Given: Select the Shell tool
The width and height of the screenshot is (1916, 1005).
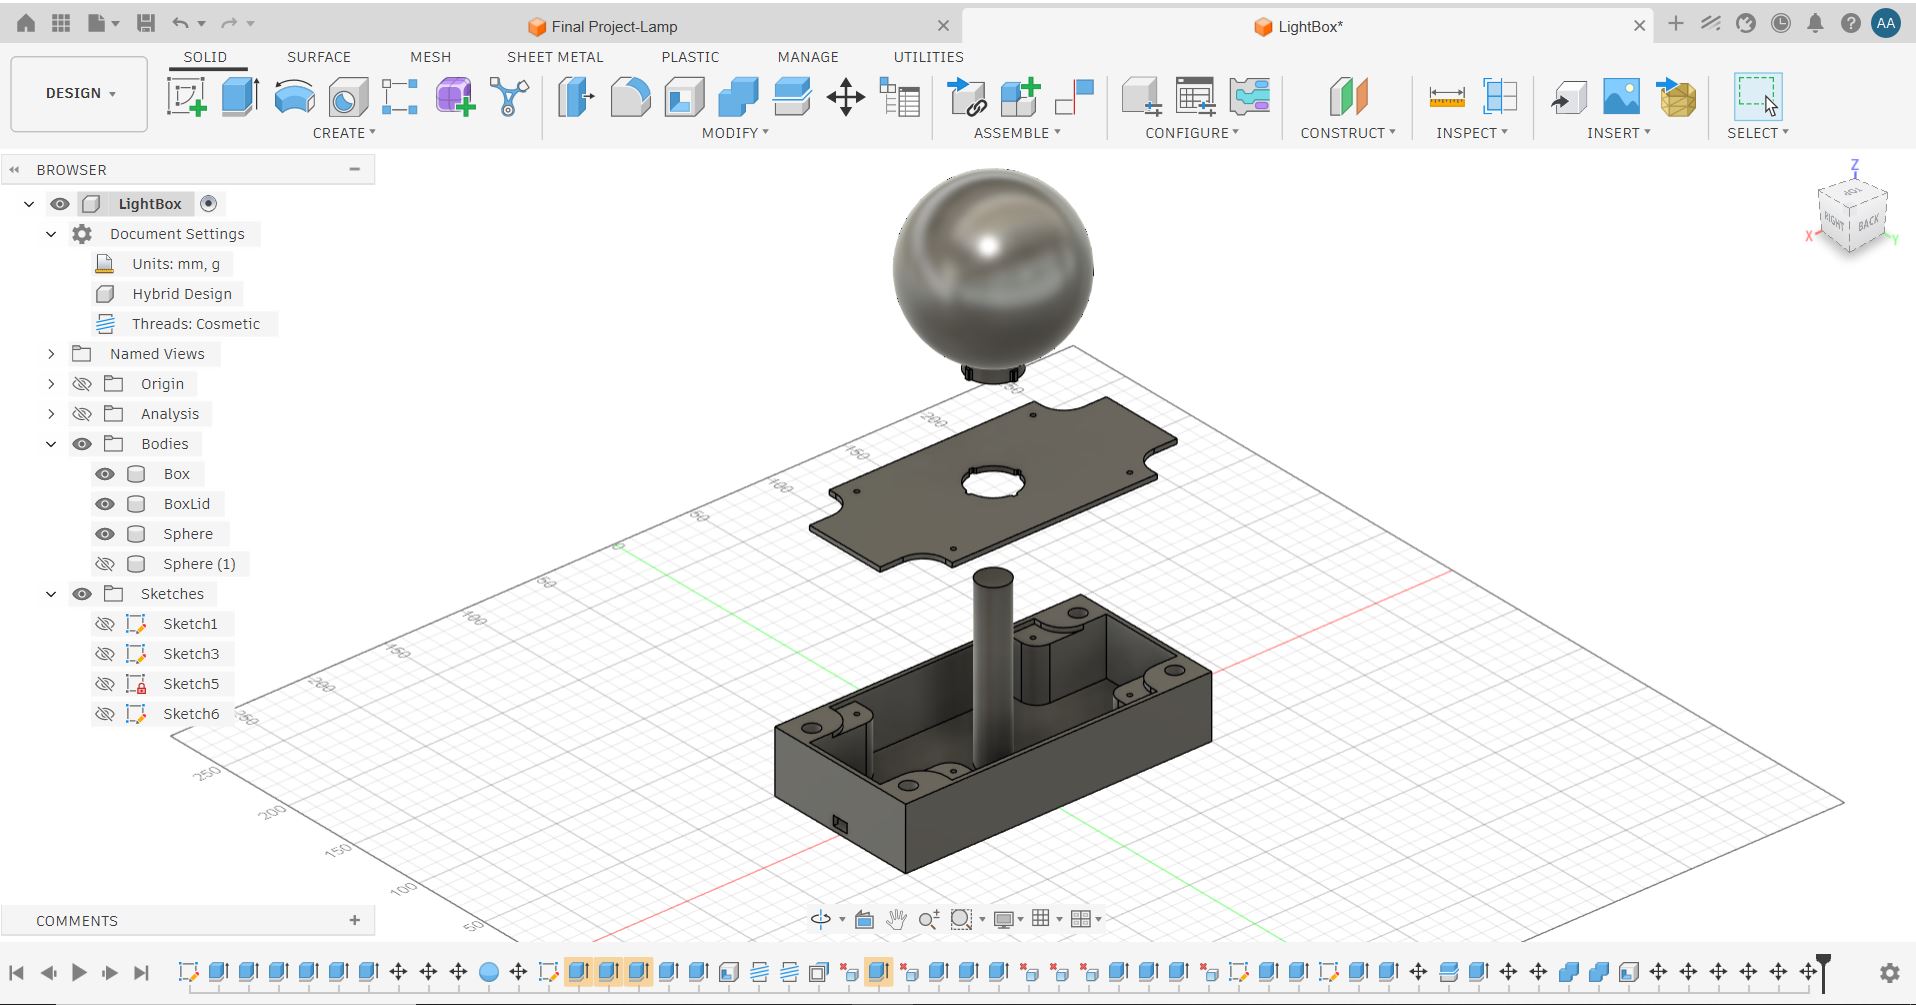Looking at the screenshot, I should point(684,97).
